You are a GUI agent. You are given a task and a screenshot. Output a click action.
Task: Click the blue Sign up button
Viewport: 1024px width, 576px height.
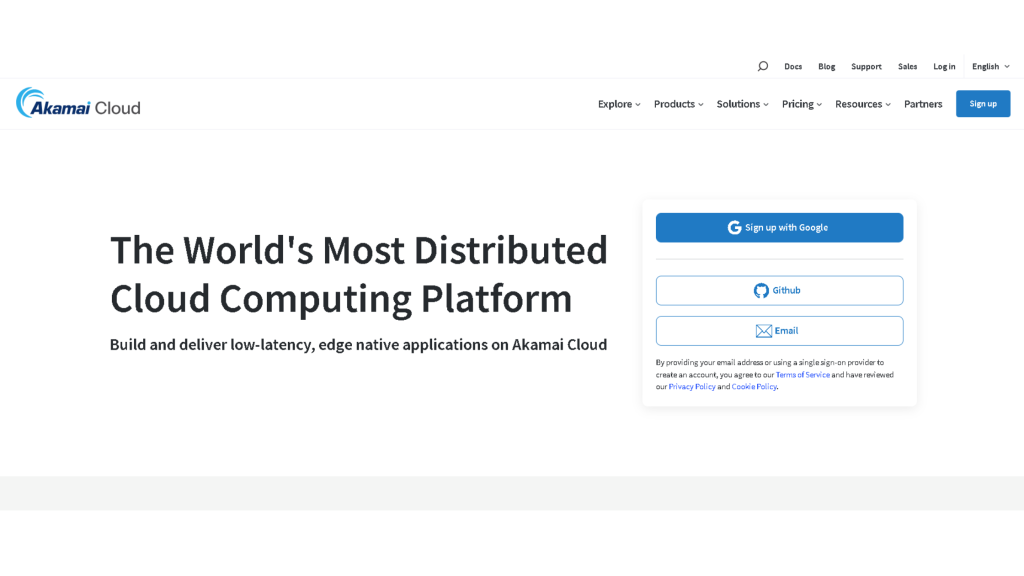[x=983, y=103]
